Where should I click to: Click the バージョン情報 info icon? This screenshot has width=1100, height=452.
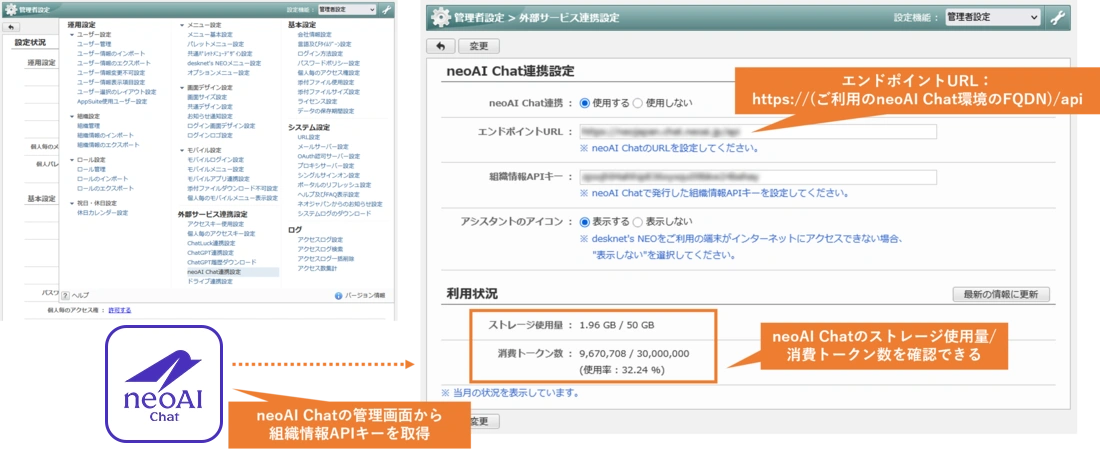tap(339, 295)
